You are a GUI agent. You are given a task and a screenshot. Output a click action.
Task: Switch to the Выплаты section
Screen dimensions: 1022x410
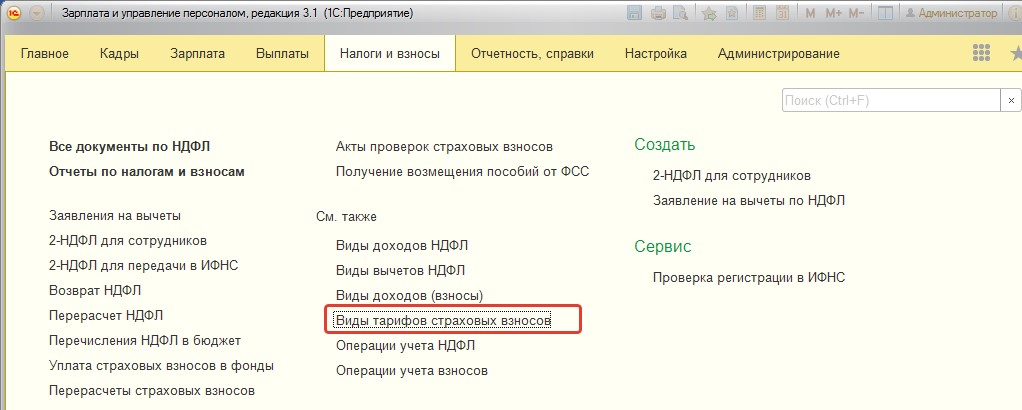click(282, 54)
